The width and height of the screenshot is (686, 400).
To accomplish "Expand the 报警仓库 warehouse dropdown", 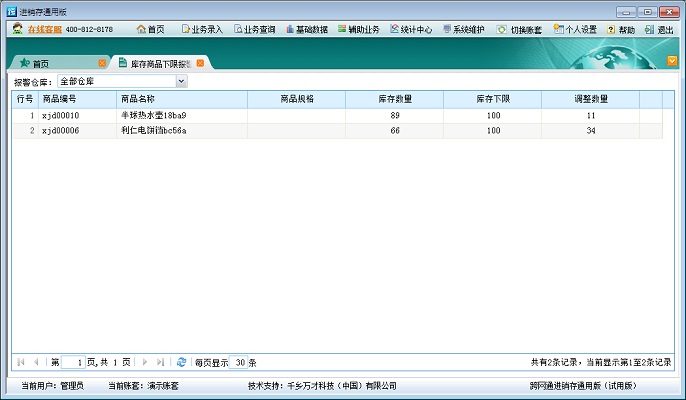I will (x=181, y=81).
